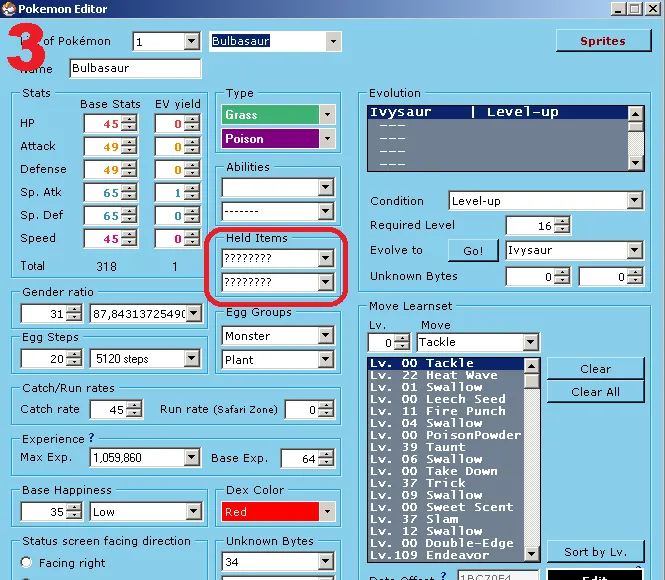Select Lv. 37 Trick move
This screenshot has width=665, height=580.
tap(446, 483)
